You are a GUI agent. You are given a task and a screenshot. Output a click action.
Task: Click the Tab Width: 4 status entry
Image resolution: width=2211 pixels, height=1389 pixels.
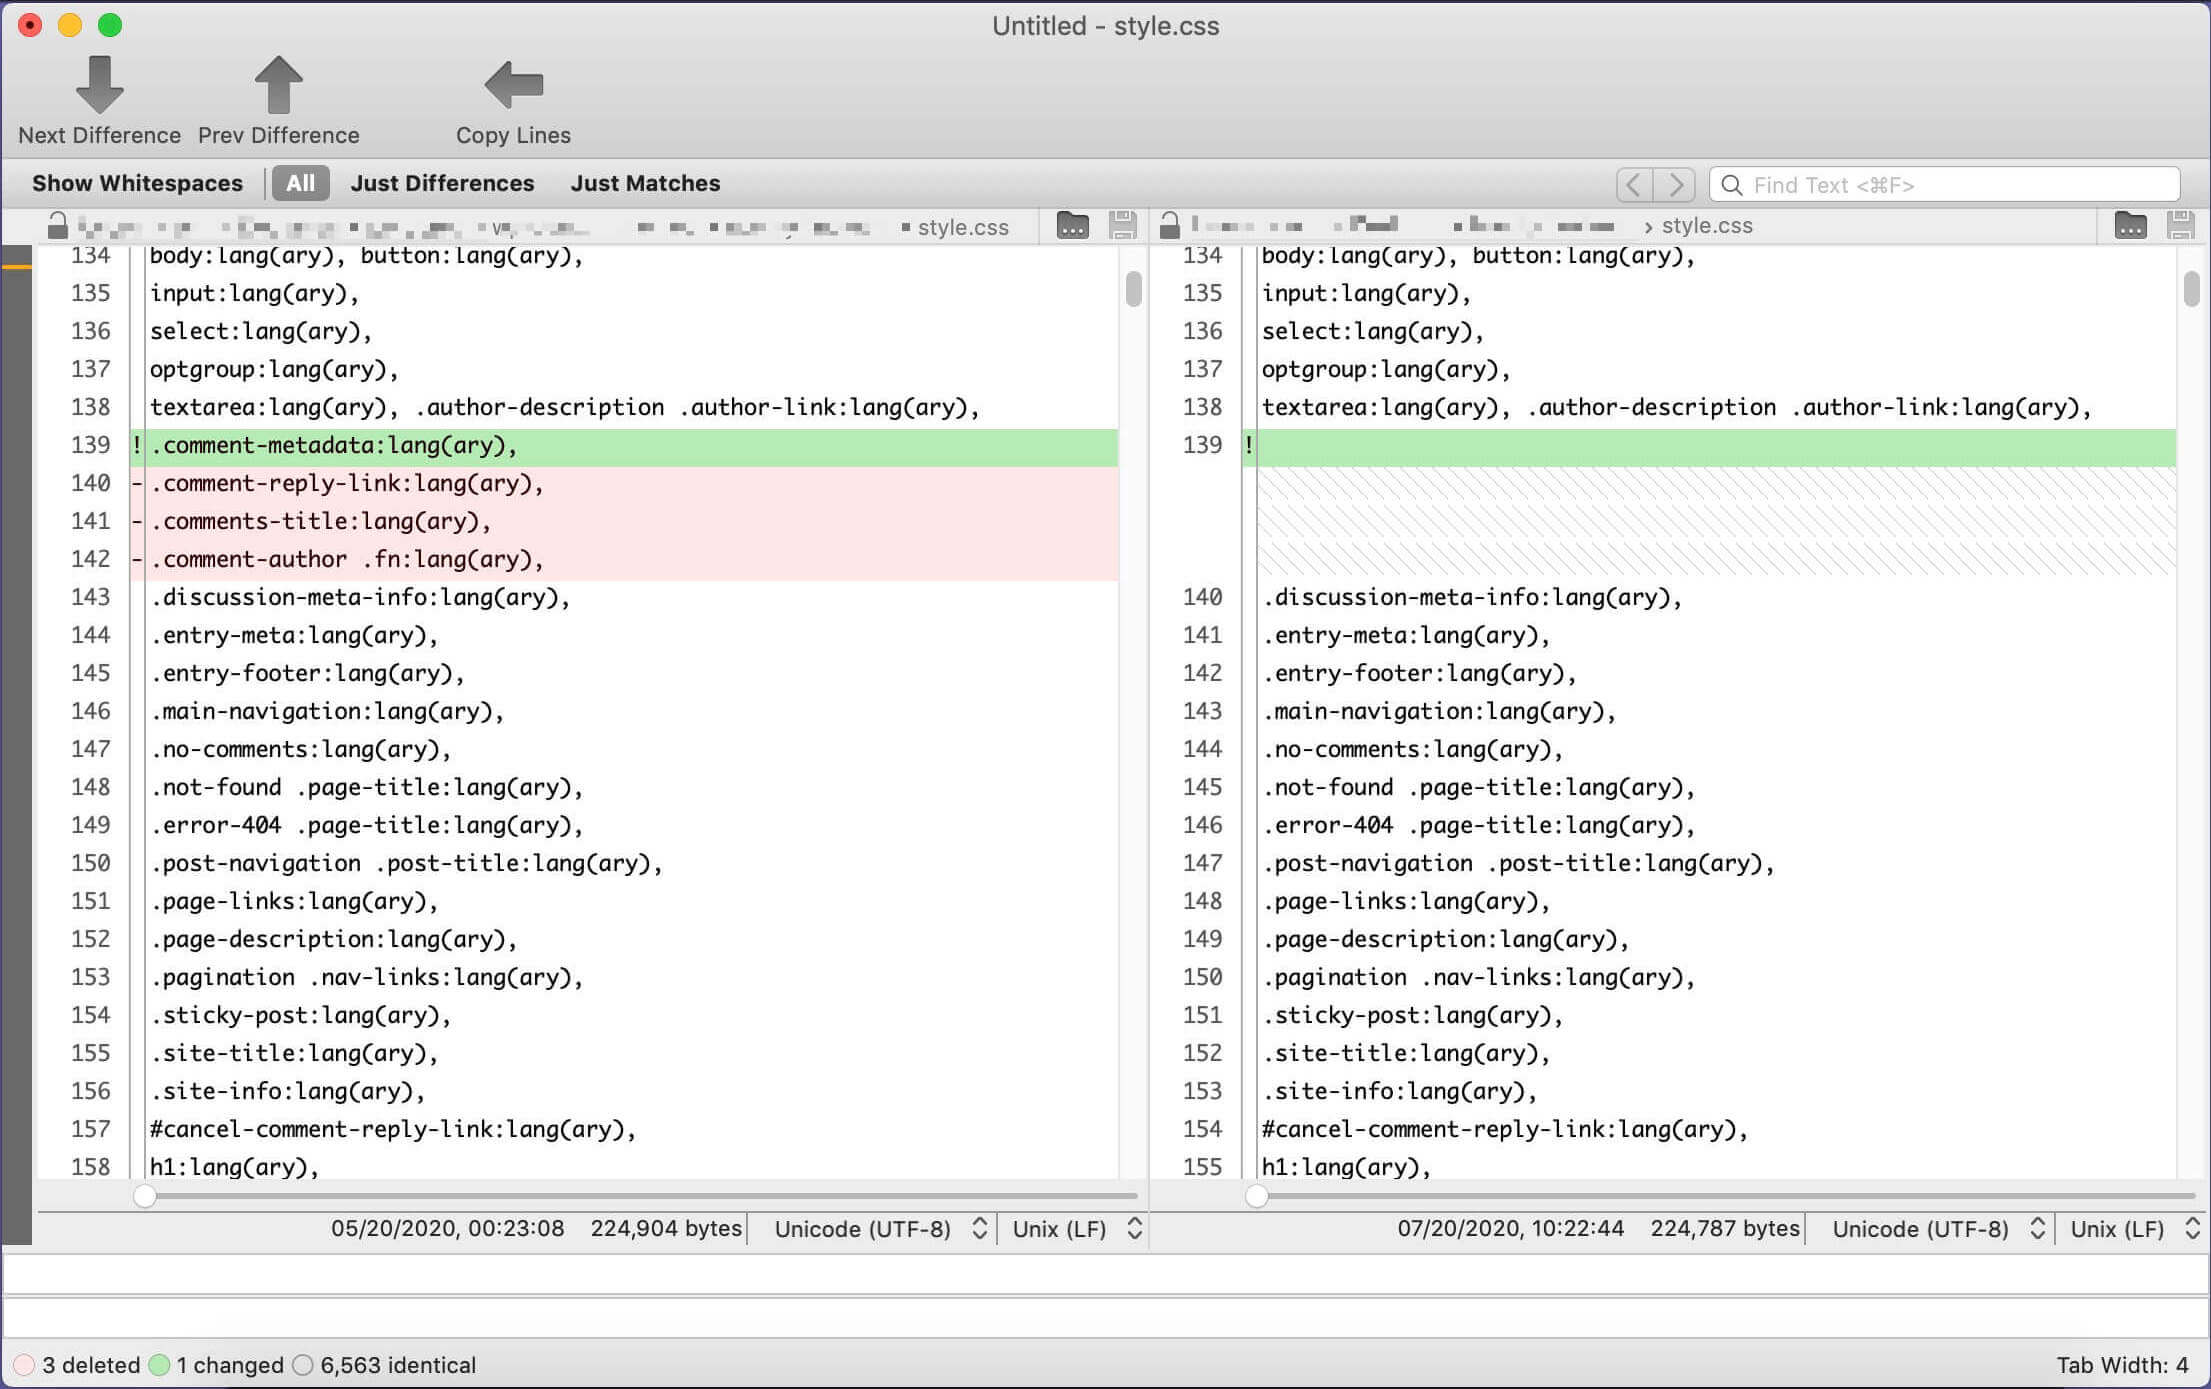click(2122, 1365)
